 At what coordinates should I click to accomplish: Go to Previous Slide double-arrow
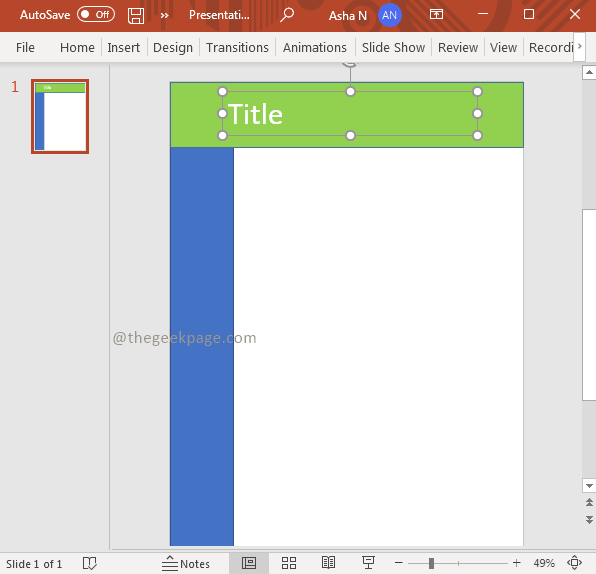[589, 502]
